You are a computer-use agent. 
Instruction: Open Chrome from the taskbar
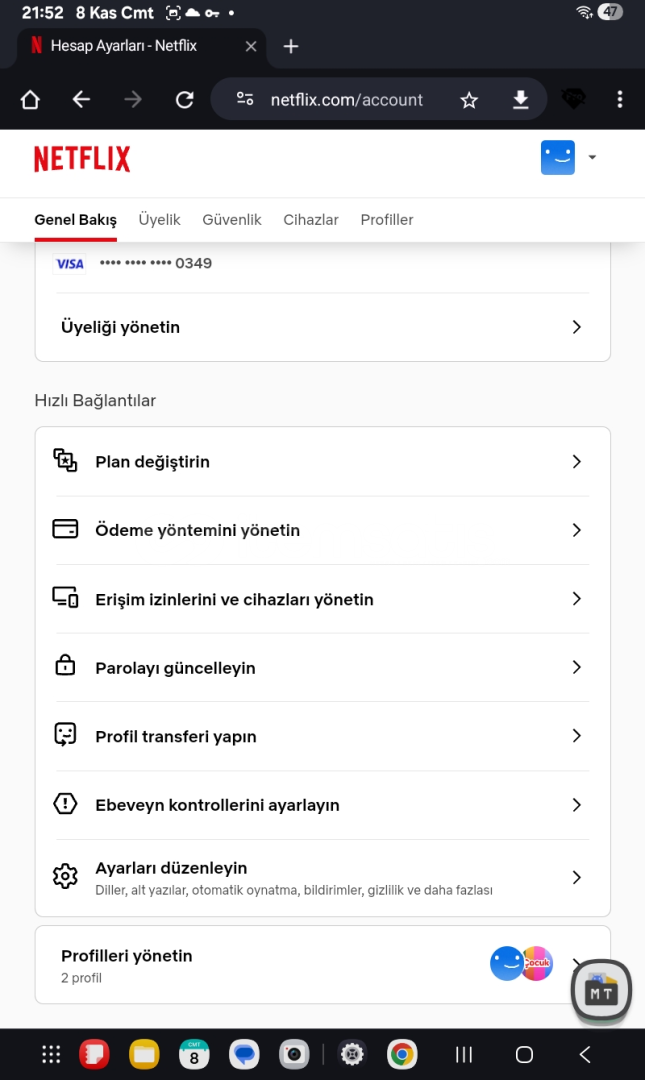(403, 1054)
